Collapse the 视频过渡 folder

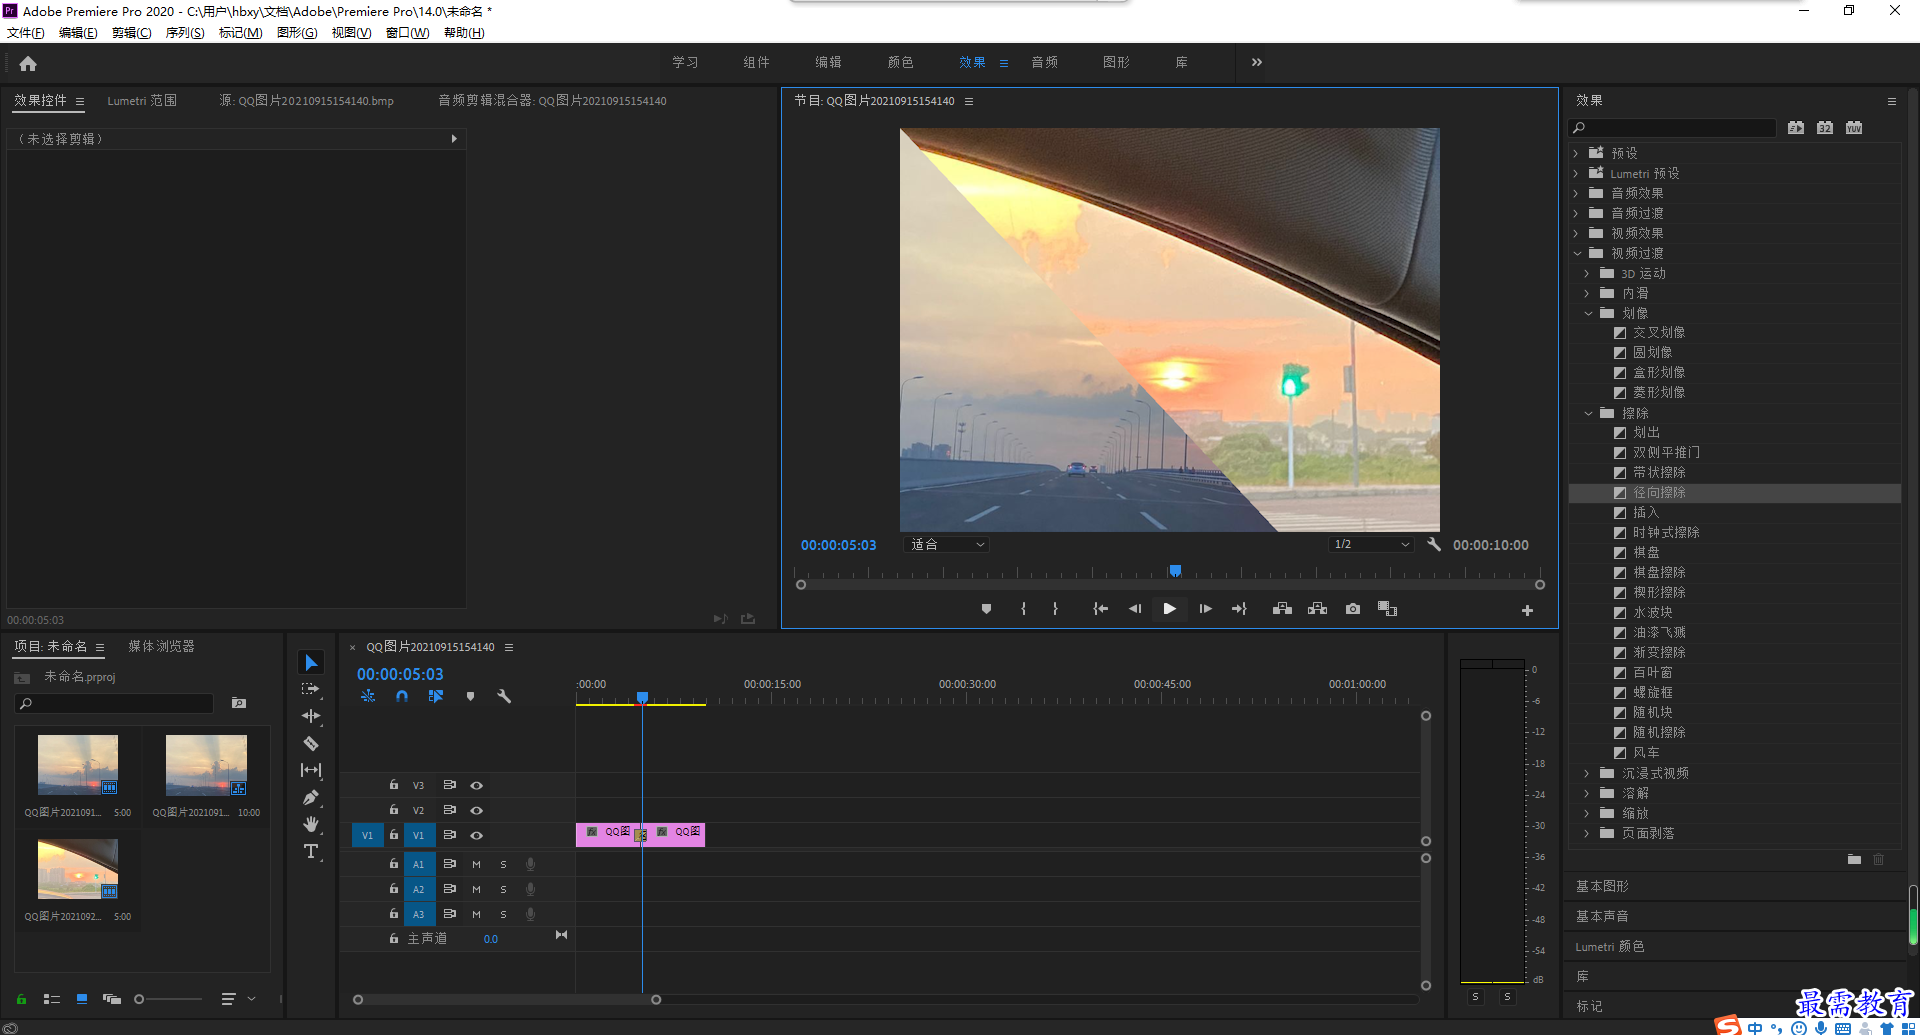pos(1577,253)
